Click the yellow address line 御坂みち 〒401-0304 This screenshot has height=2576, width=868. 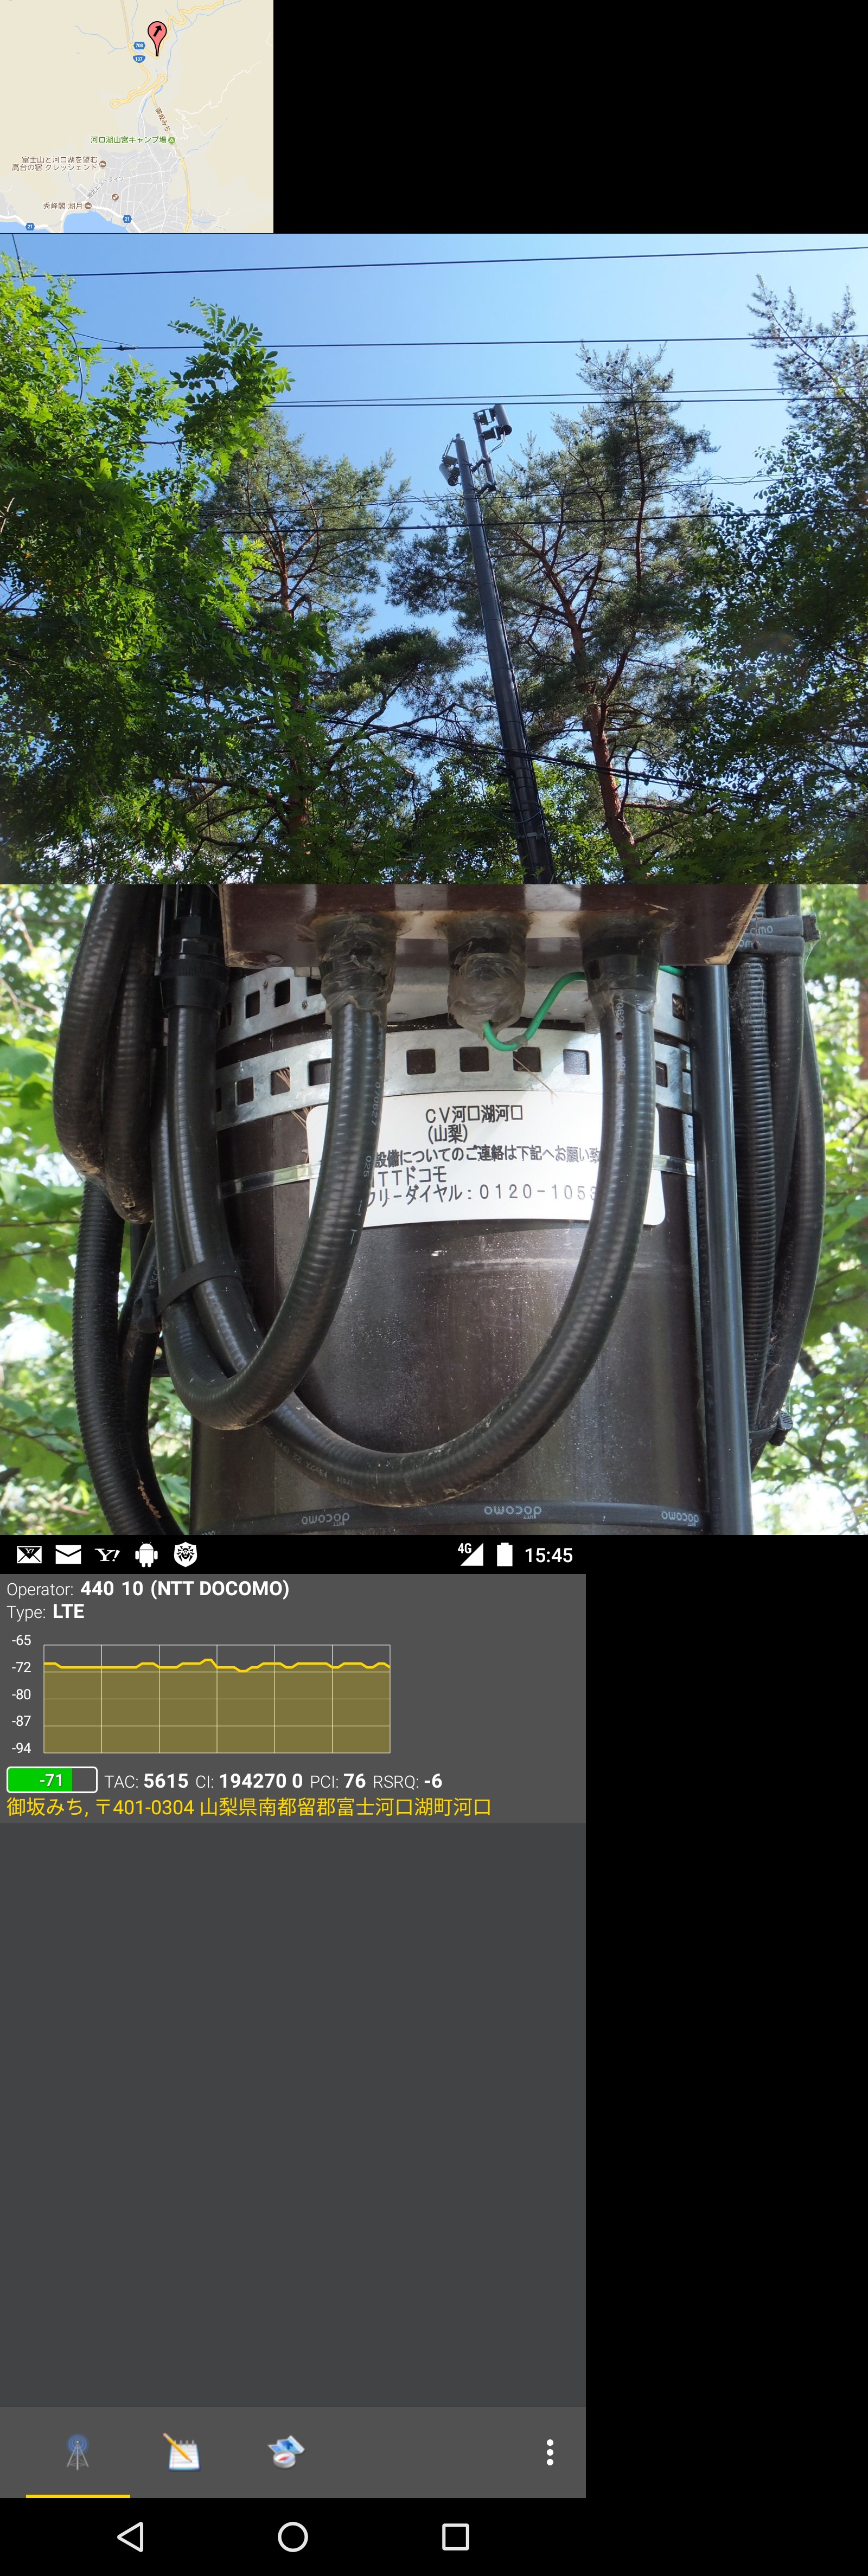(x=249, y=1807)
